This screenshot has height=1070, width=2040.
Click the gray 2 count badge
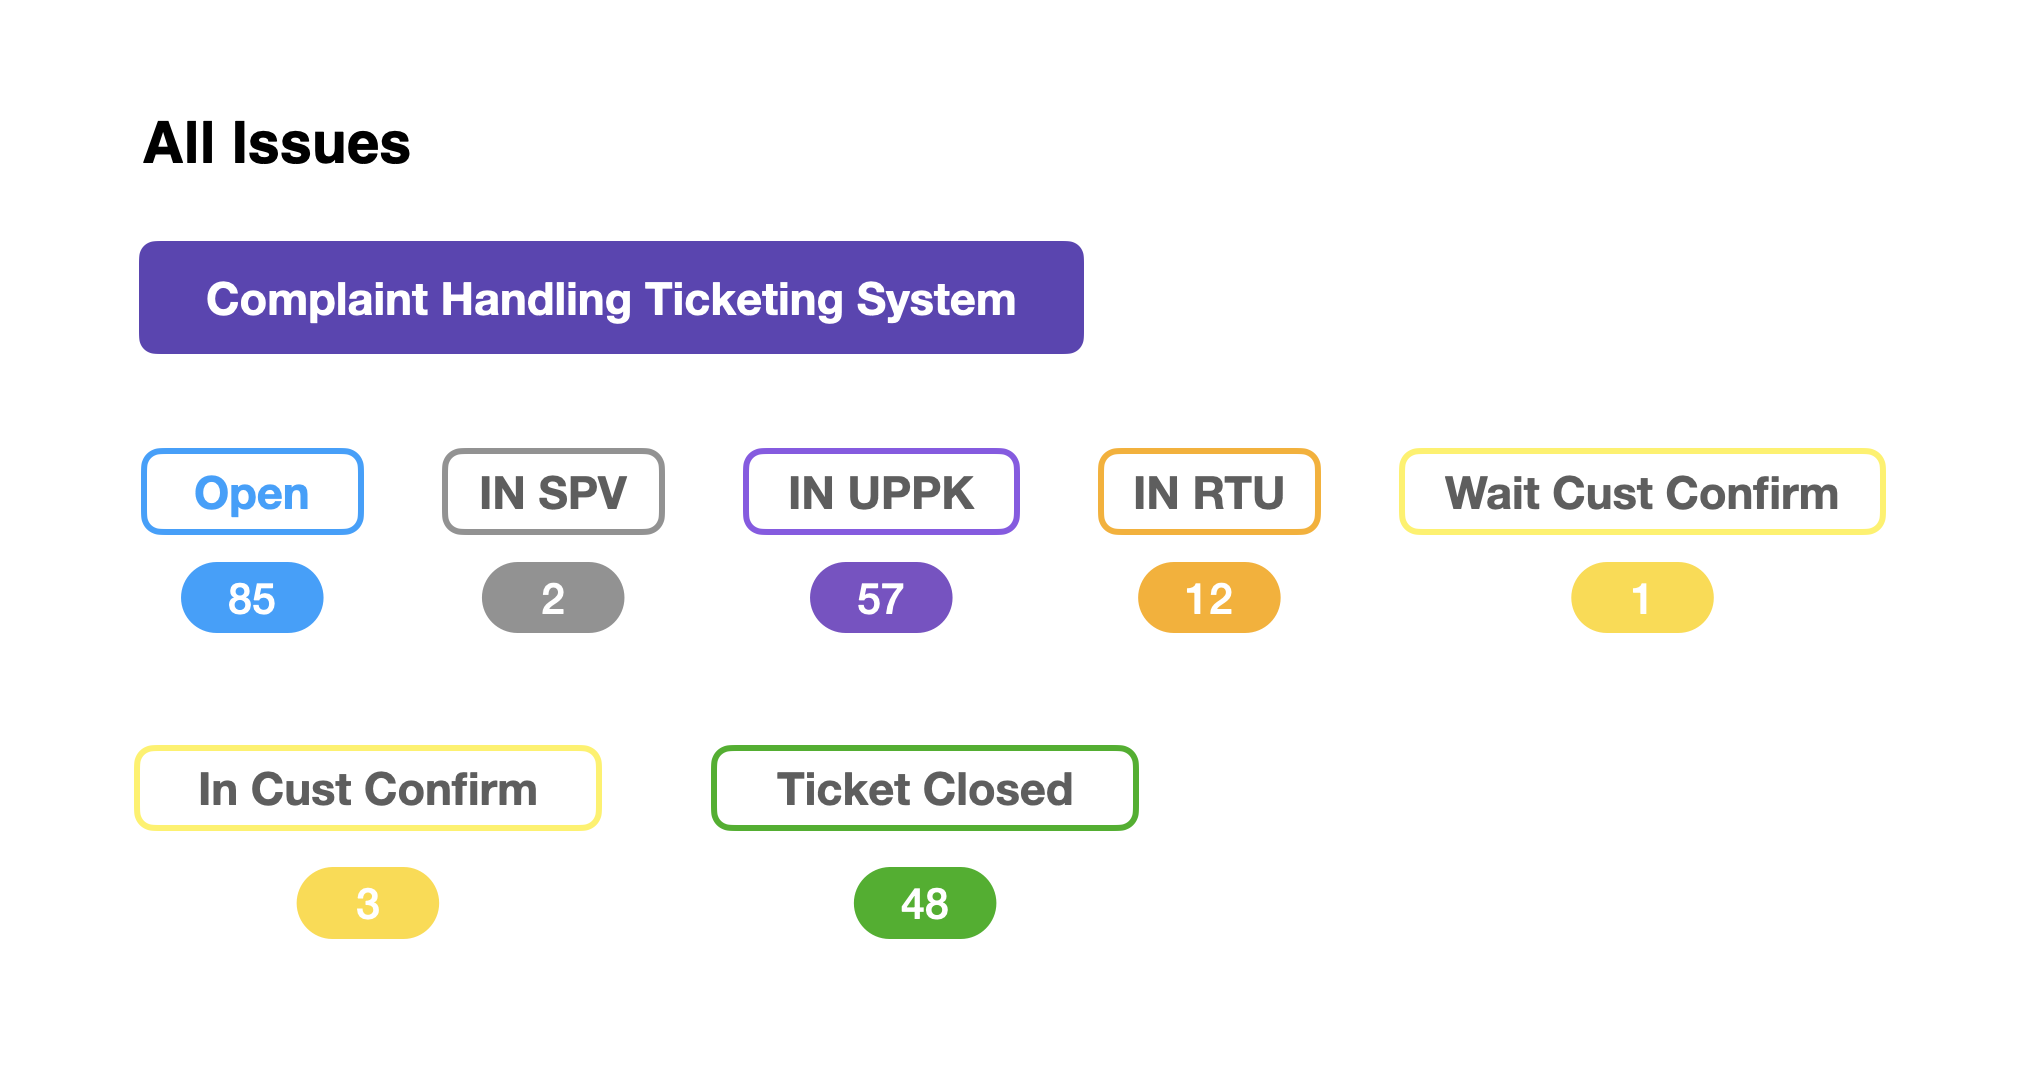pyautogui.click(x=553, y=598)
